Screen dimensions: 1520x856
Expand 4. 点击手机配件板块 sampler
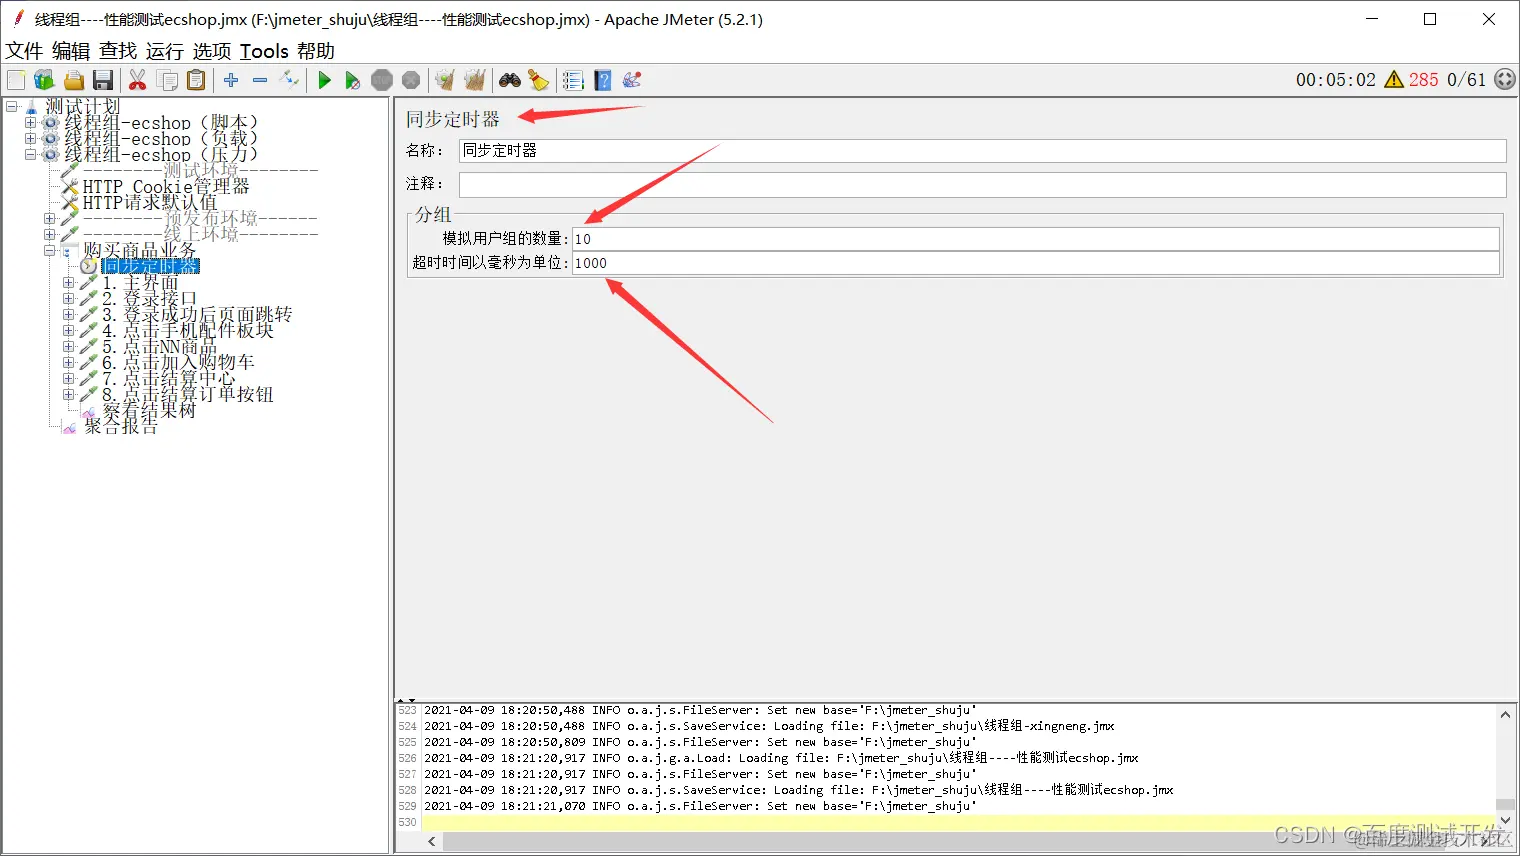pyautogui.click(x=68, y=330)
